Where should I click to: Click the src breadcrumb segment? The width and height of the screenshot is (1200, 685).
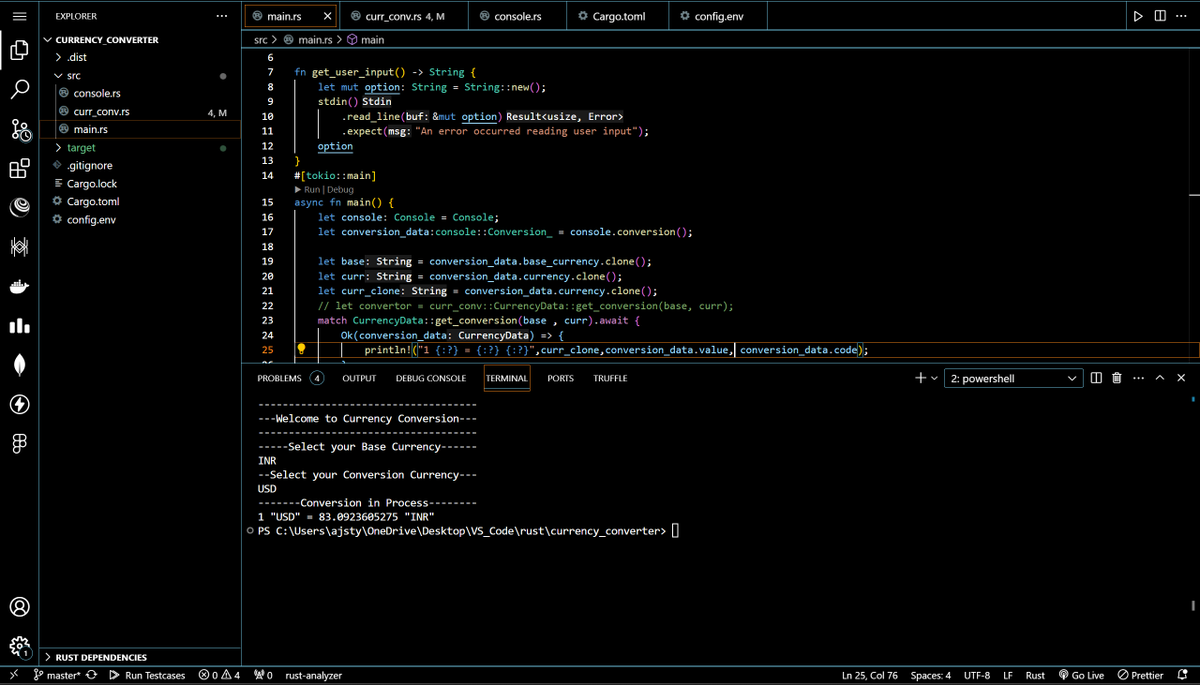(261, 40)
